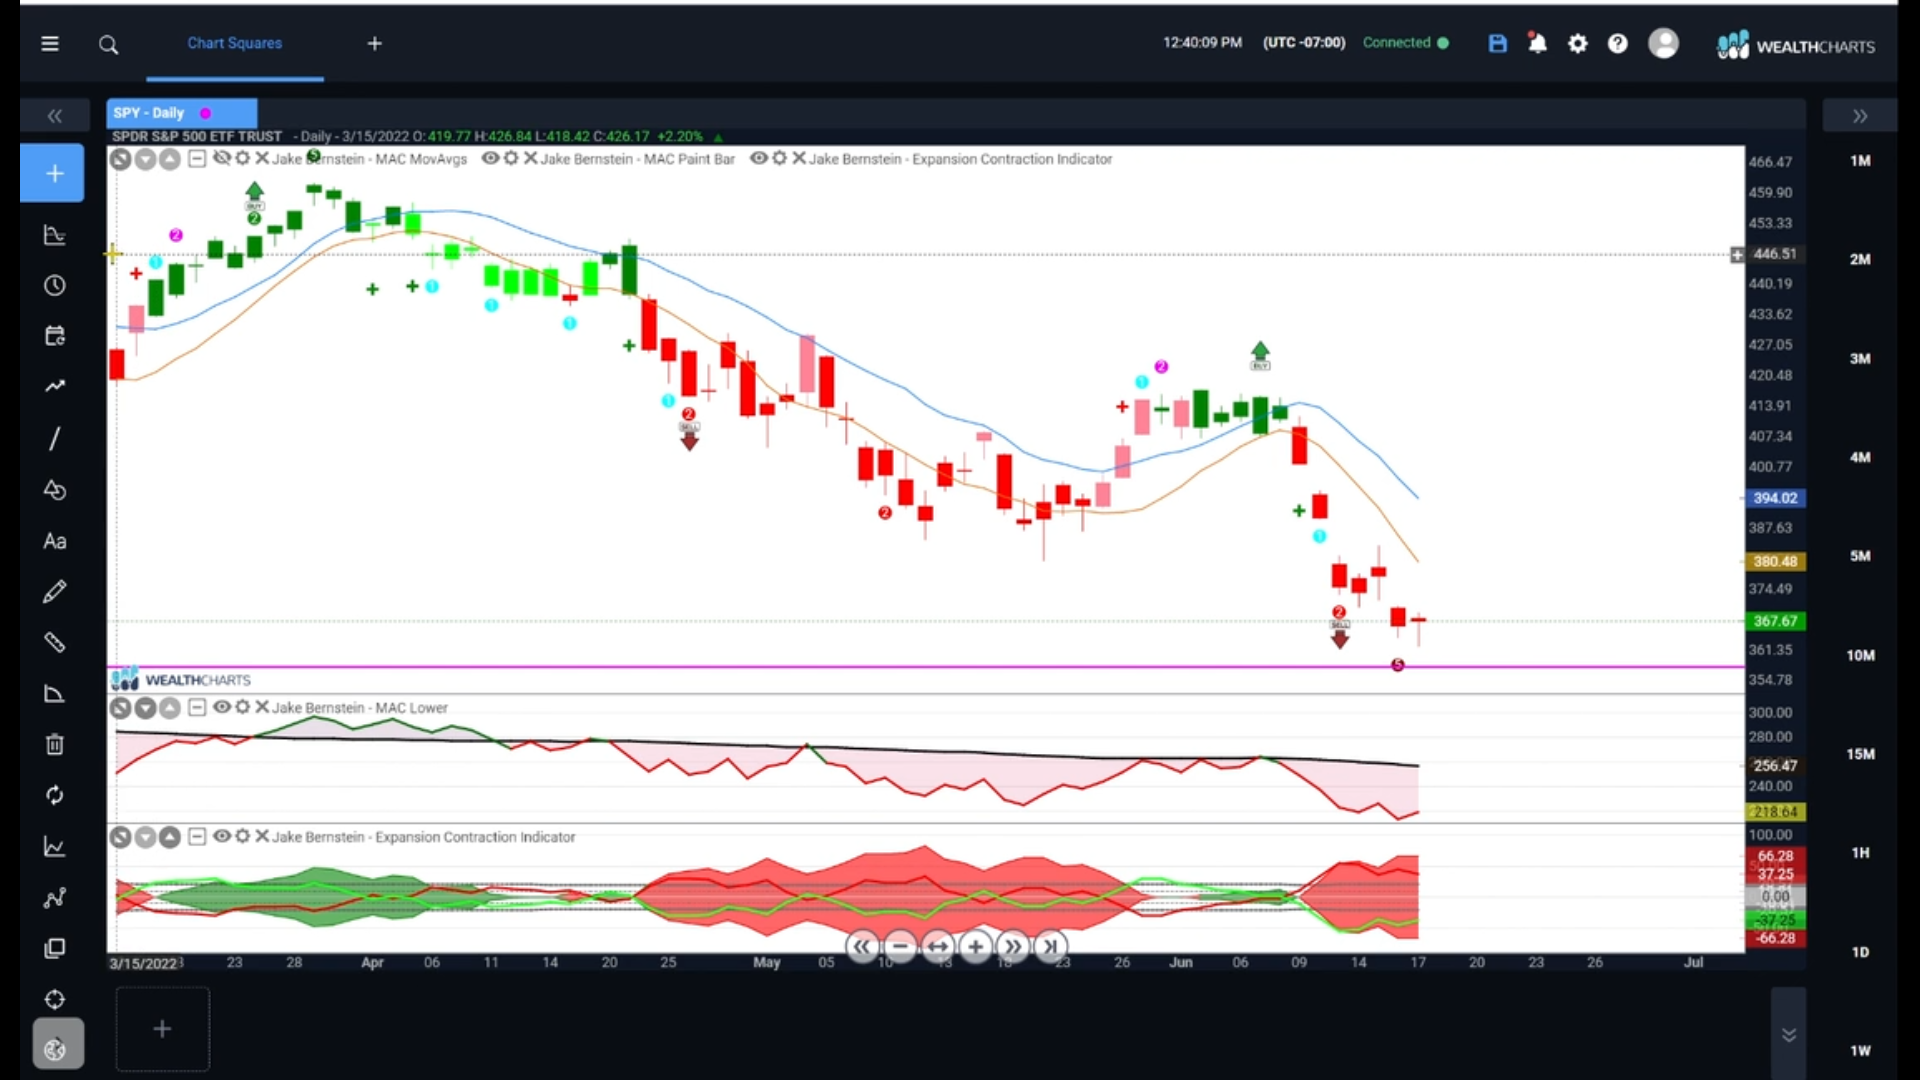Step chart backward with double-left arrows

pyautogui.click(x=861, y=946)
